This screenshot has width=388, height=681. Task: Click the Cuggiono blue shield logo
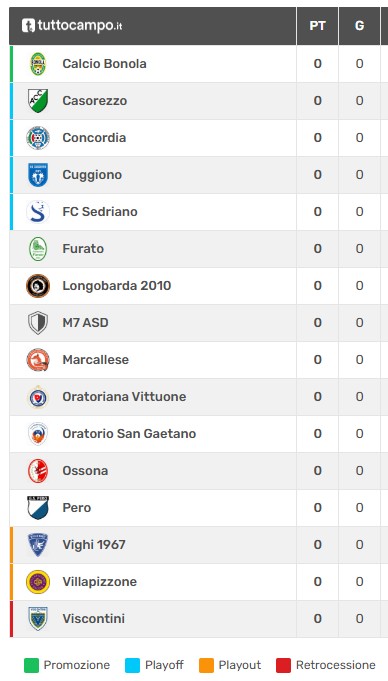(x=38, y=175)
